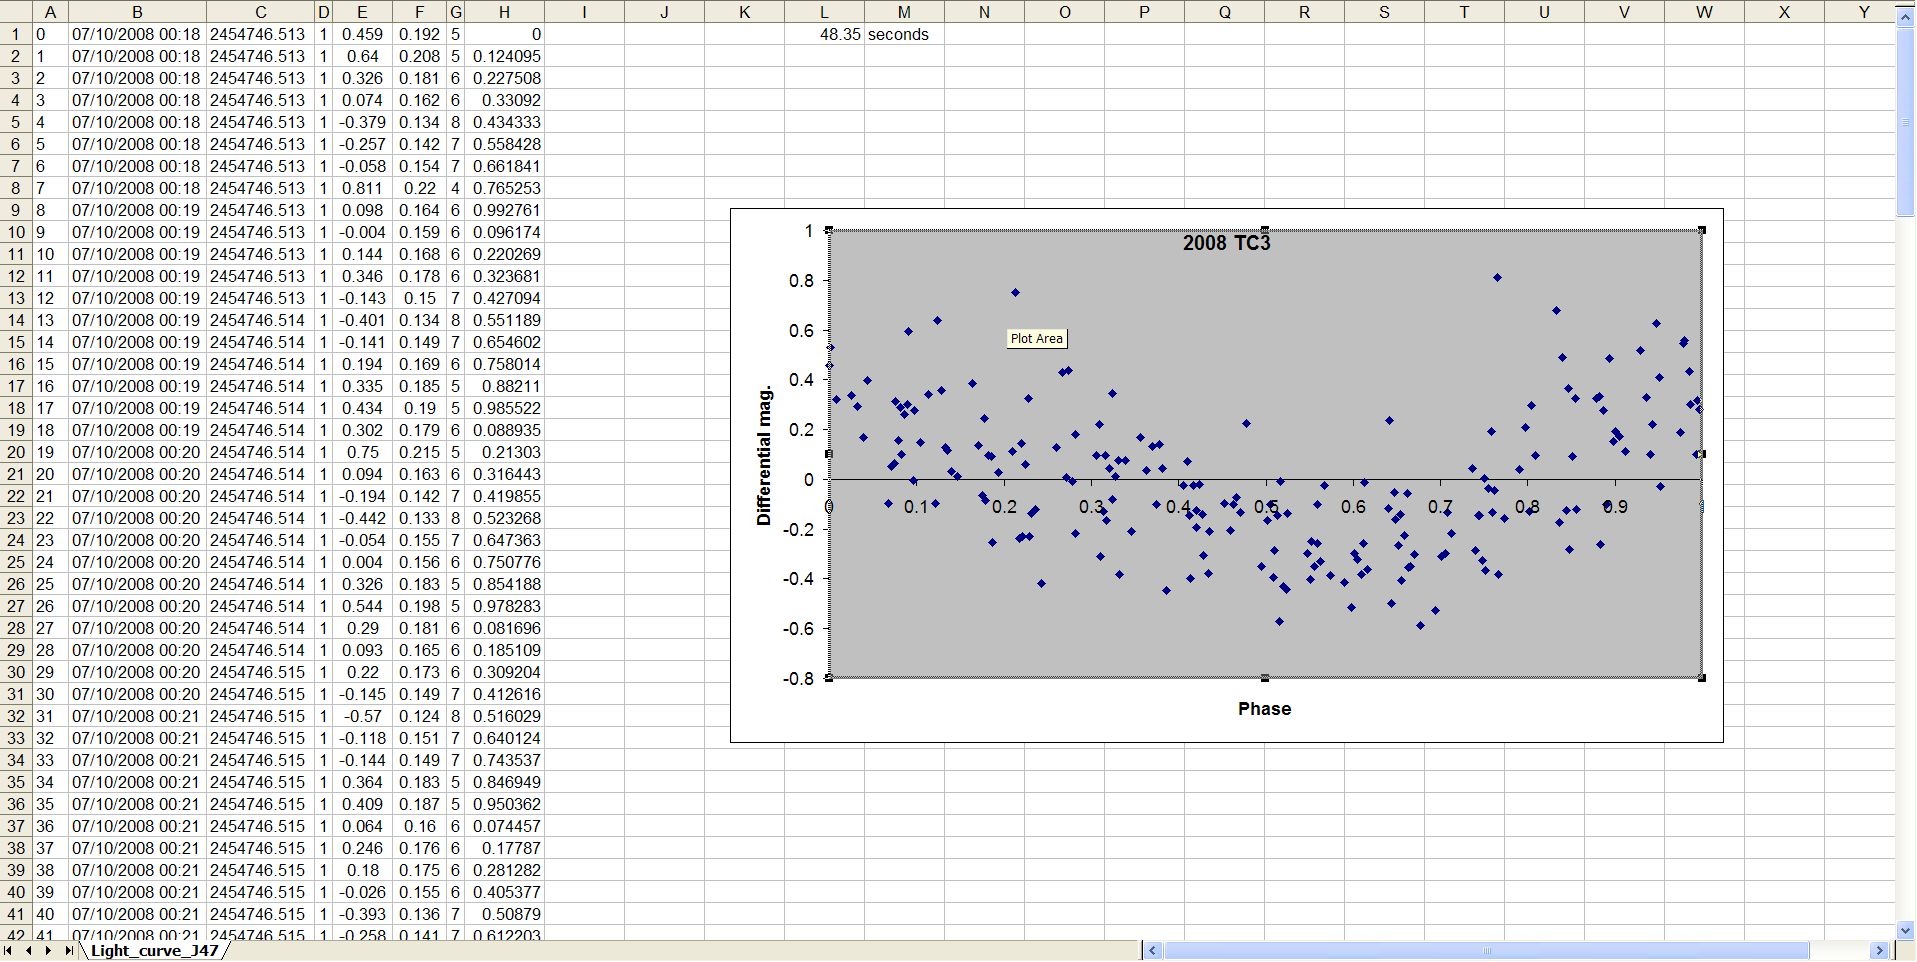Click cell with value 0.640124
This screenshot has width=1917, height=962.
pyautogui.click(x=504, y=738)
